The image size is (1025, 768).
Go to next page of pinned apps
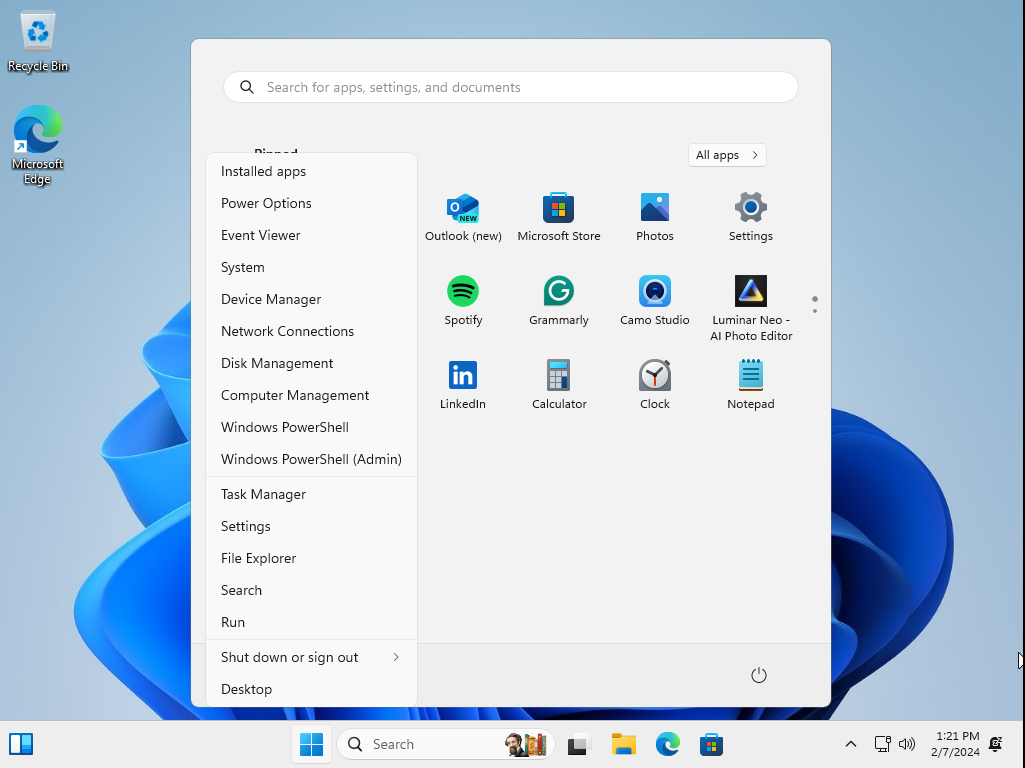click(x=815, y=311)
